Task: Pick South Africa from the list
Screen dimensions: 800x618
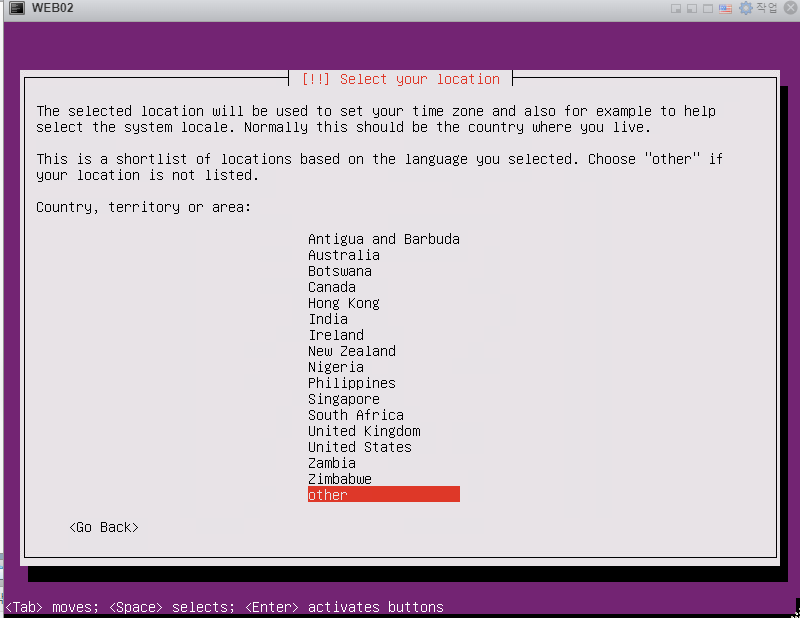Action: click(x=384, y=415)
